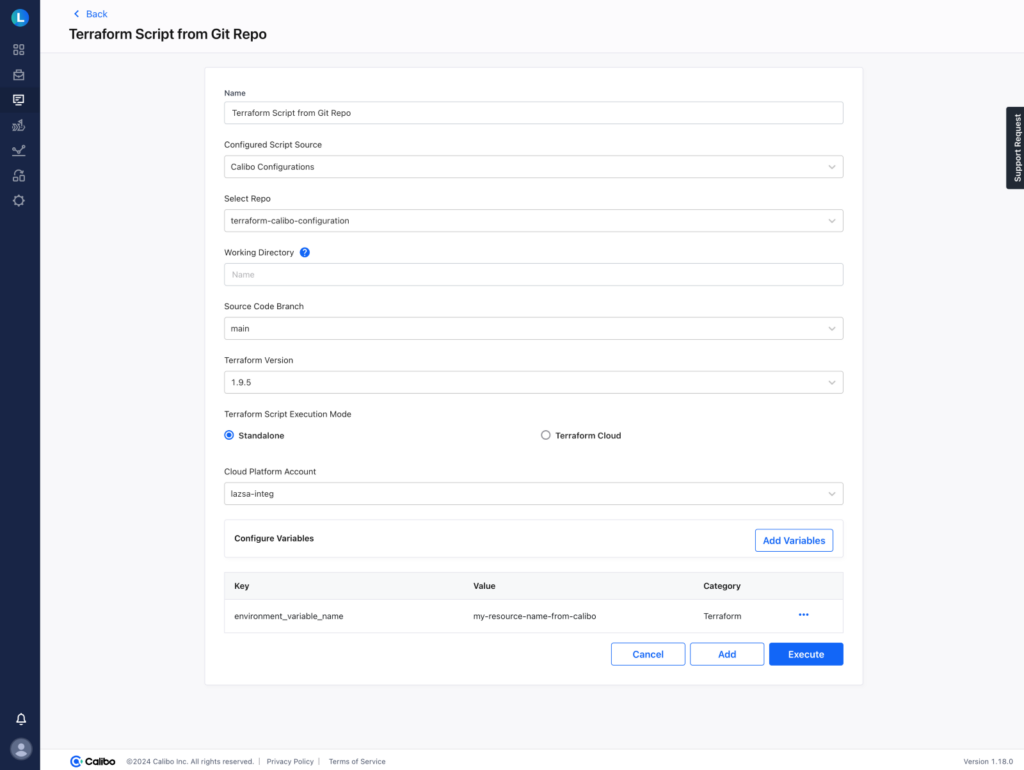Image resolution: width=1024 pixels, height=770 pixels.
Task: Expand the Configured Script Source dropdown
Action: pos(533,167)
